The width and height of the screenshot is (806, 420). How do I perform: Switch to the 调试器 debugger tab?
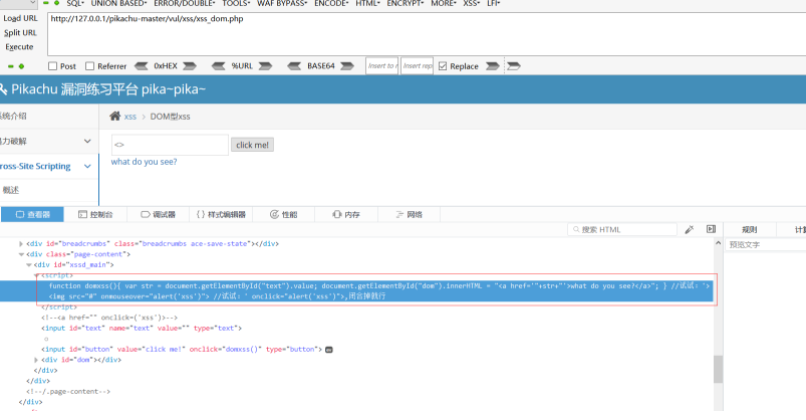(158, 214)
